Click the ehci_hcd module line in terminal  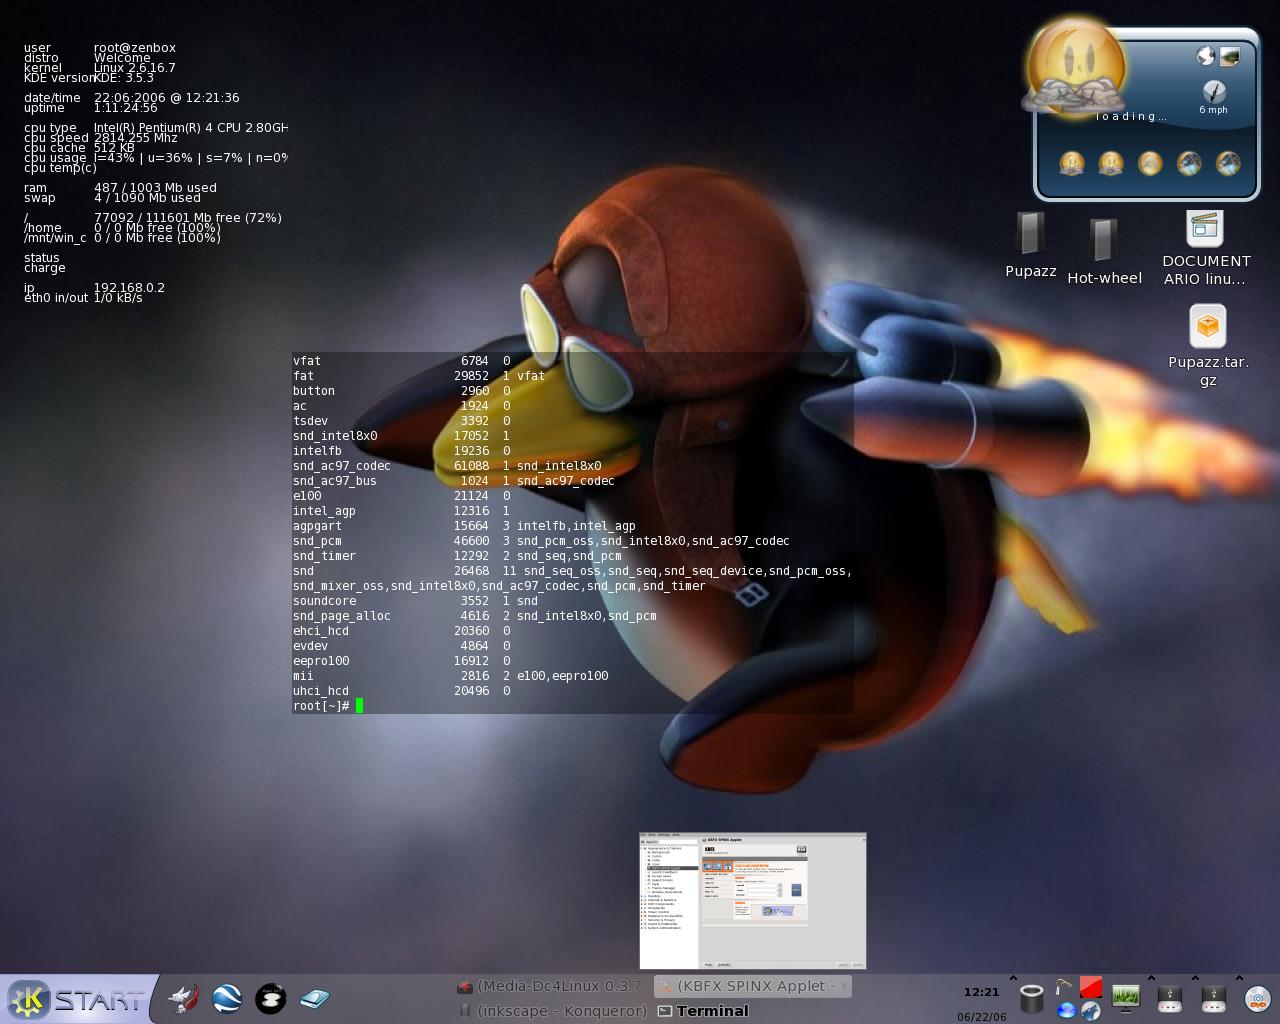pos(401,631)
